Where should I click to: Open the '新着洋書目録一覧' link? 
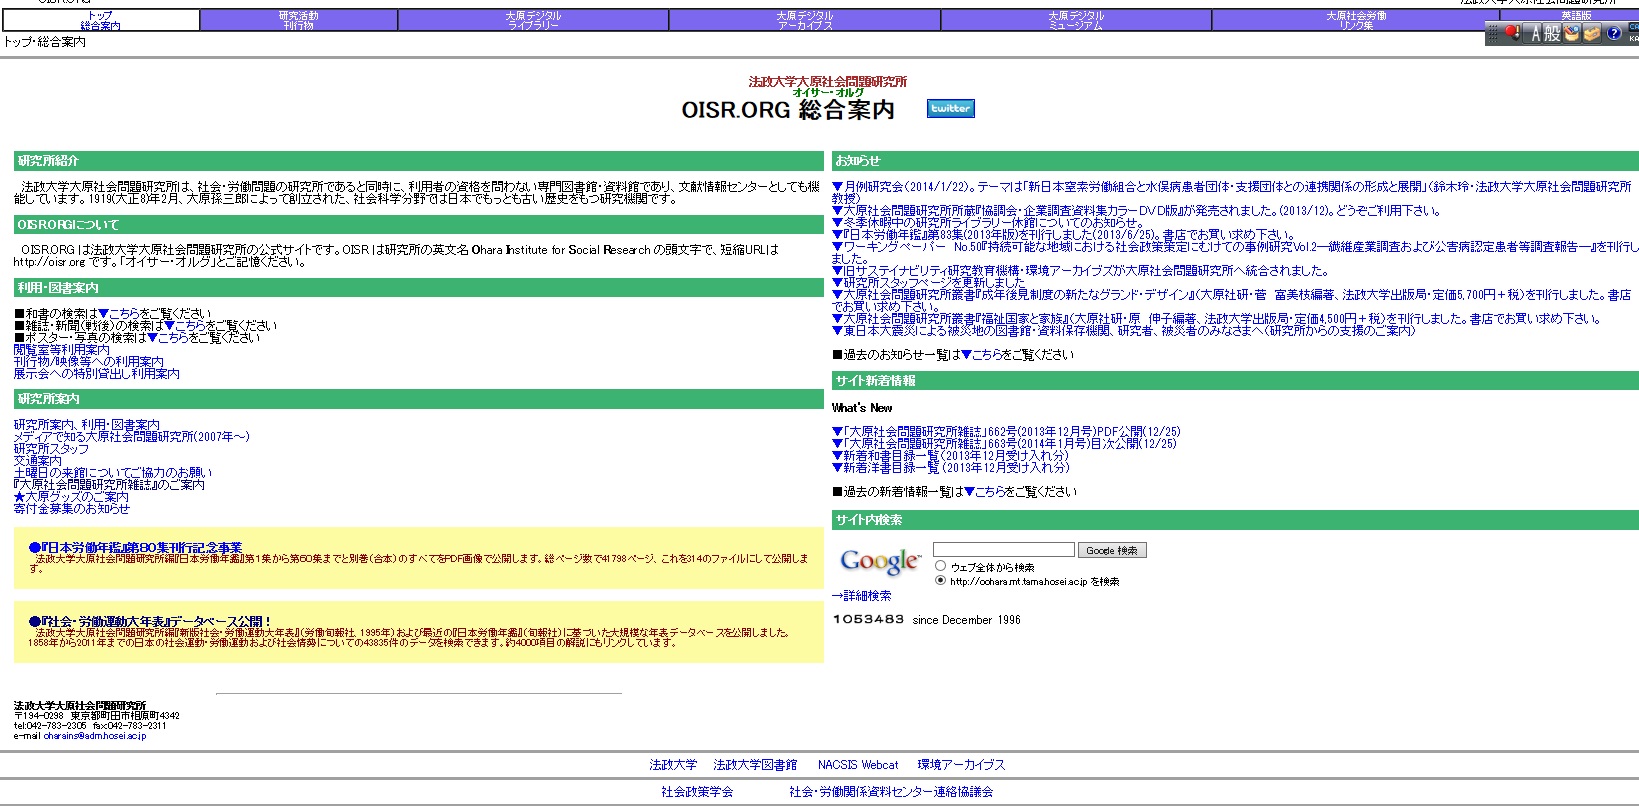coord(950,468)
